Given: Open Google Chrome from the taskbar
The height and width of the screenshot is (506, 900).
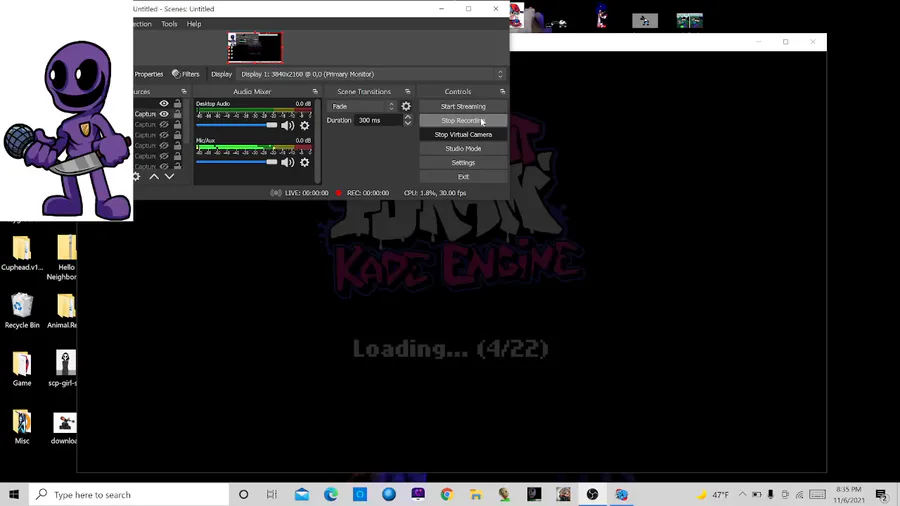Looking at the screenshot, I should (447, 494).
